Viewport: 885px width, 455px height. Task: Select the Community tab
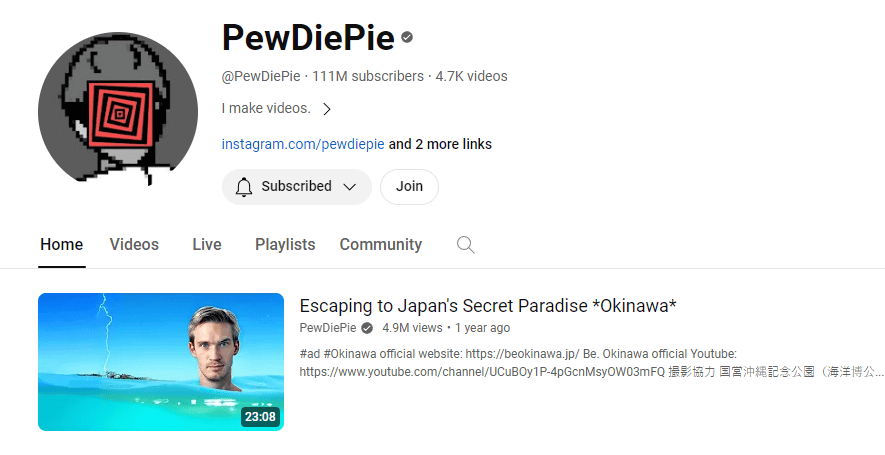click(x=380, y=244)
